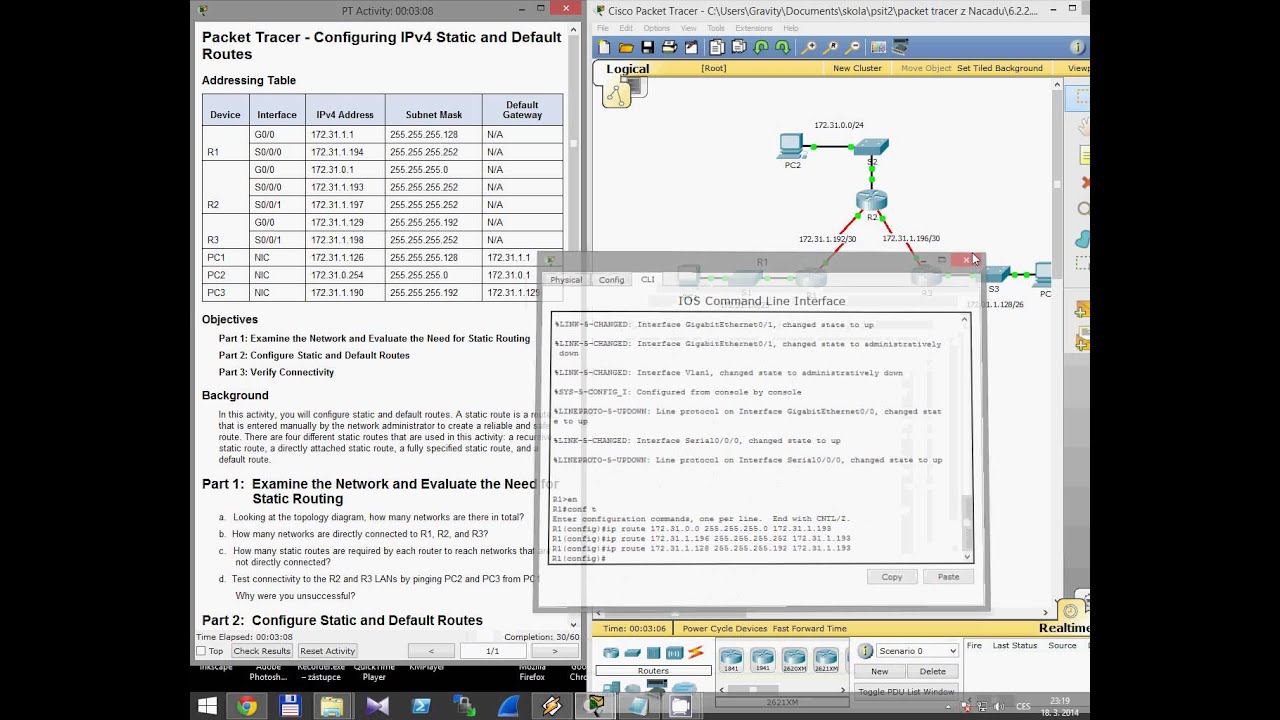Click the network information icon on the toolbar
The width and height of the screenshot is (1280, 720).
(1077, 47)
